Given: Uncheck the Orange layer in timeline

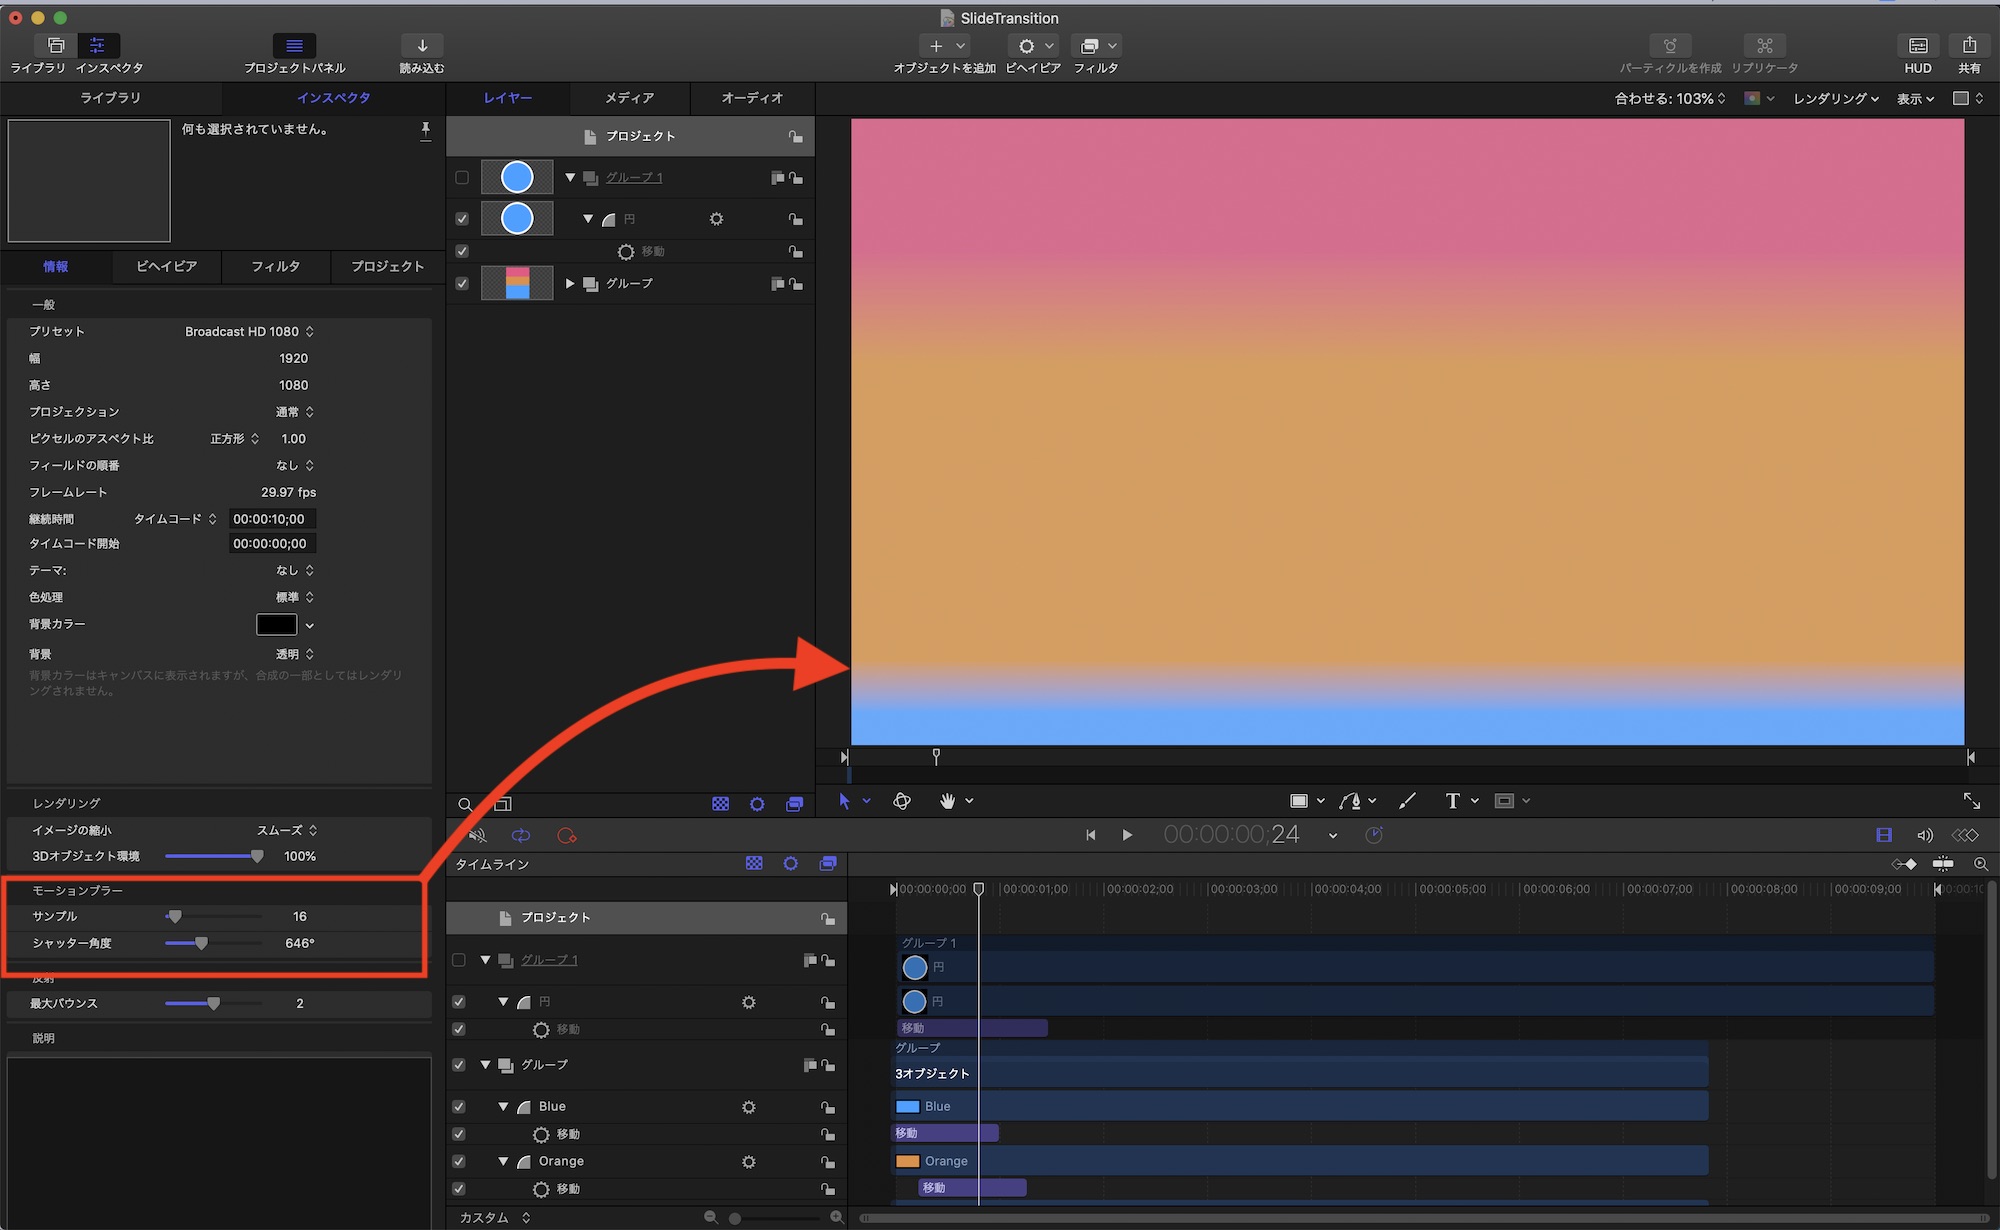Looking at the screenshot, I should click(459, 1162).
